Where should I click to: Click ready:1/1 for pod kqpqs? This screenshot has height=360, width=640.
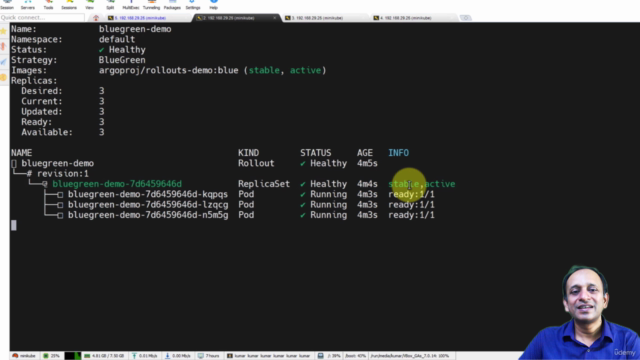point(411,194)
